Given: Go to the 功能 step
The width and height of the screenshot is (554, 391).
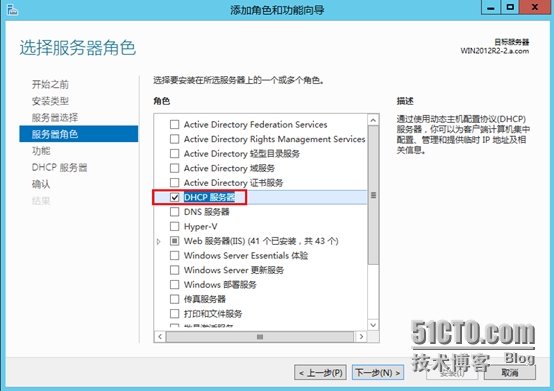Looking at the screenshot, I should point(41,151).
